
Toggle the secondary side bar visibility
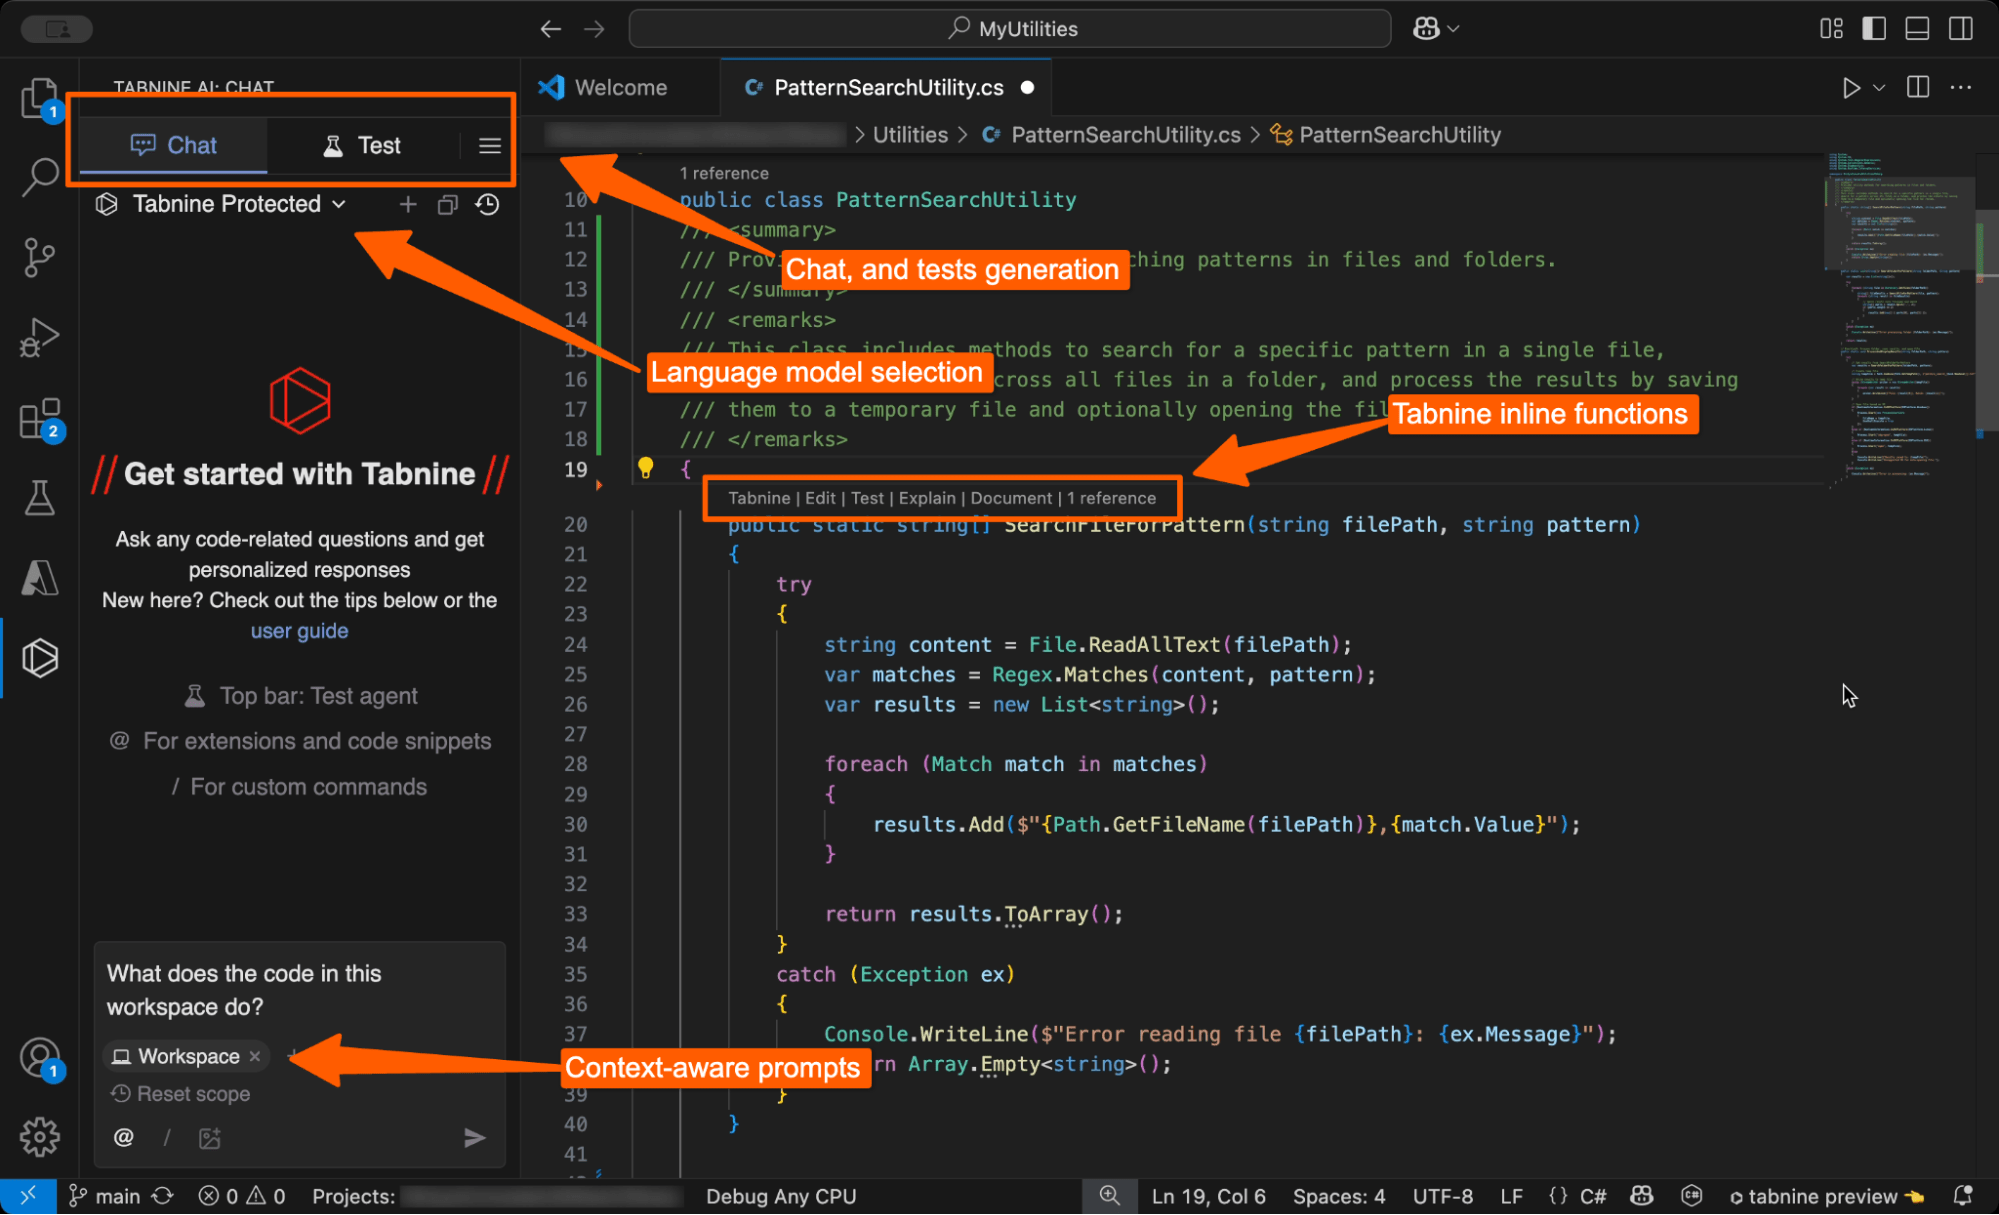(1960, 28)
